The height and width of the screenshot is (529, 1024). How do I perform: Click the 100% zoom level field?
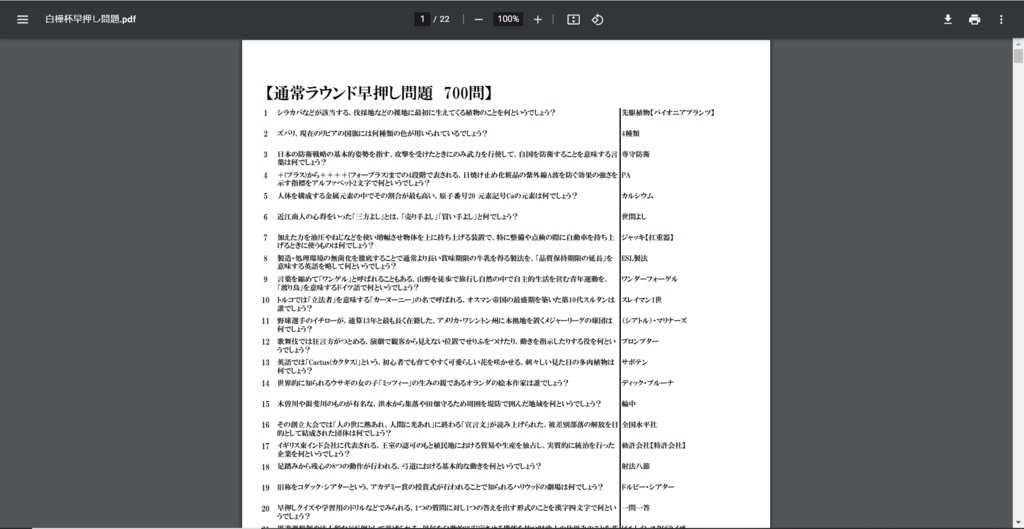508,19
